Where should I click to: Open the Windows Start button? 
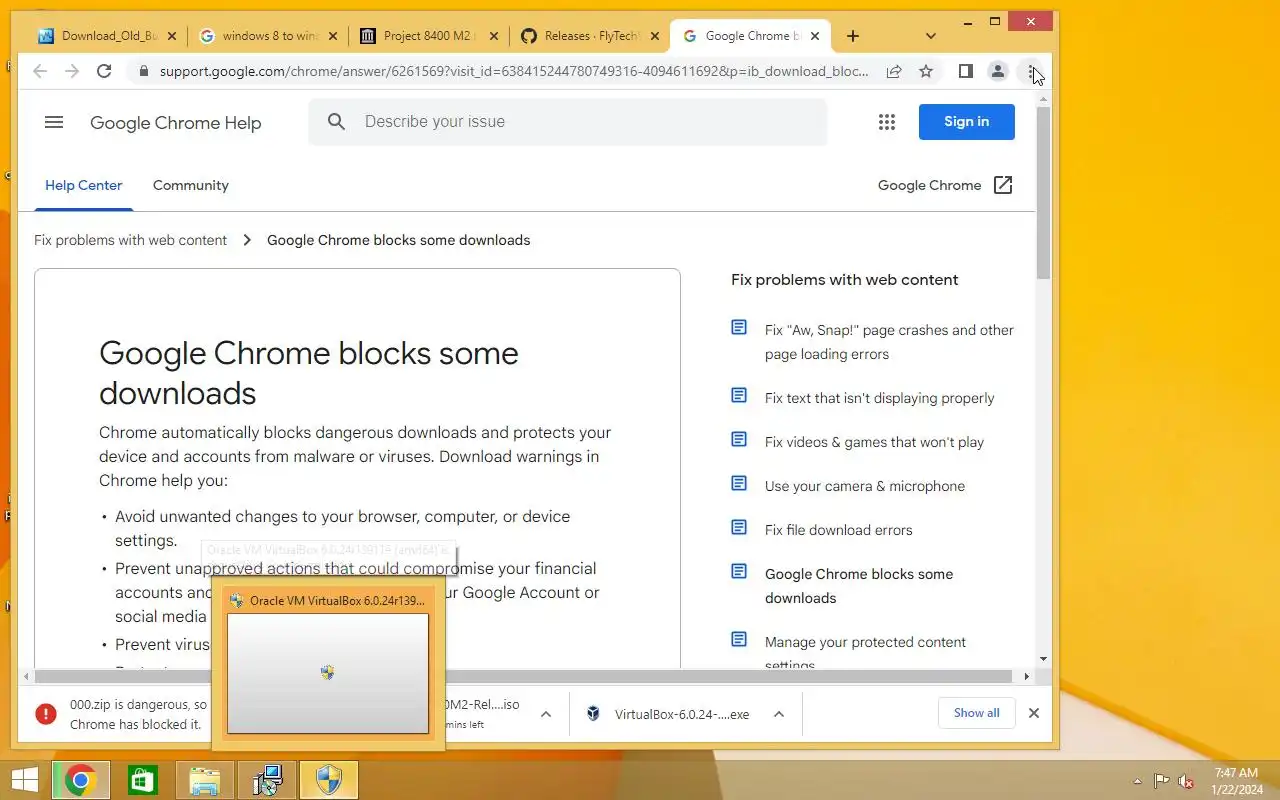coord(24,781)
